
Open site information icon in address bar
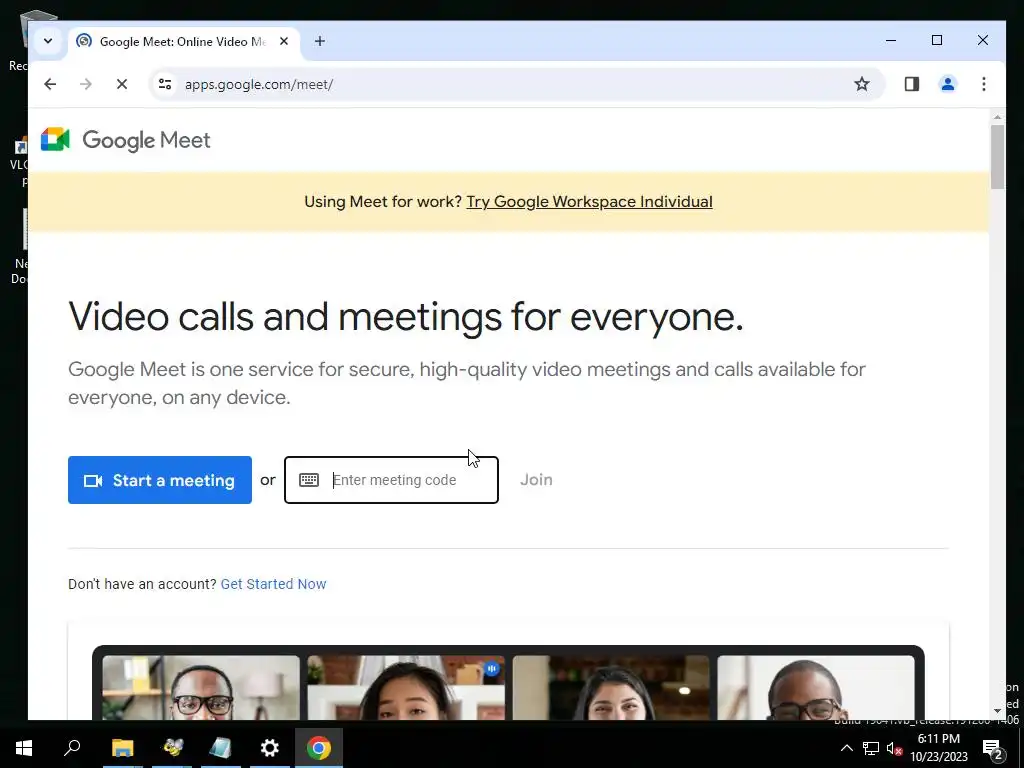165,84
